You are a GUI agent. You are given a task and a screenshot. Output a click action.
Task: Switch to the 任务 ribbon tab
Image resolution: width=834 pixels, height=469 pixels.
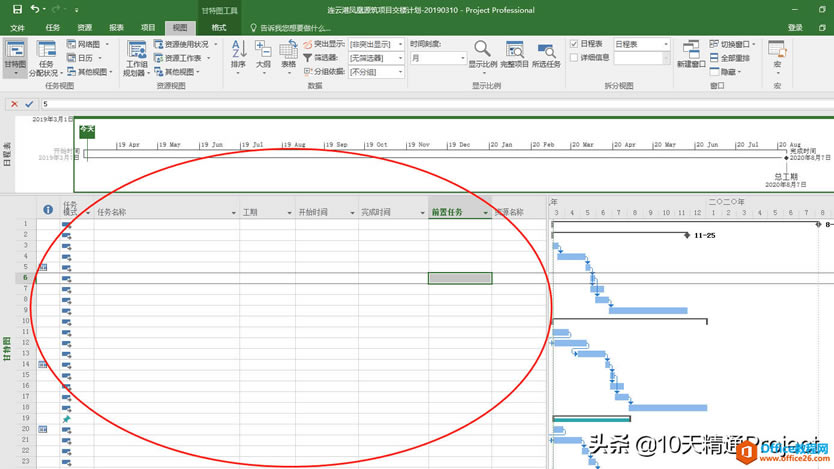[53, 28]
